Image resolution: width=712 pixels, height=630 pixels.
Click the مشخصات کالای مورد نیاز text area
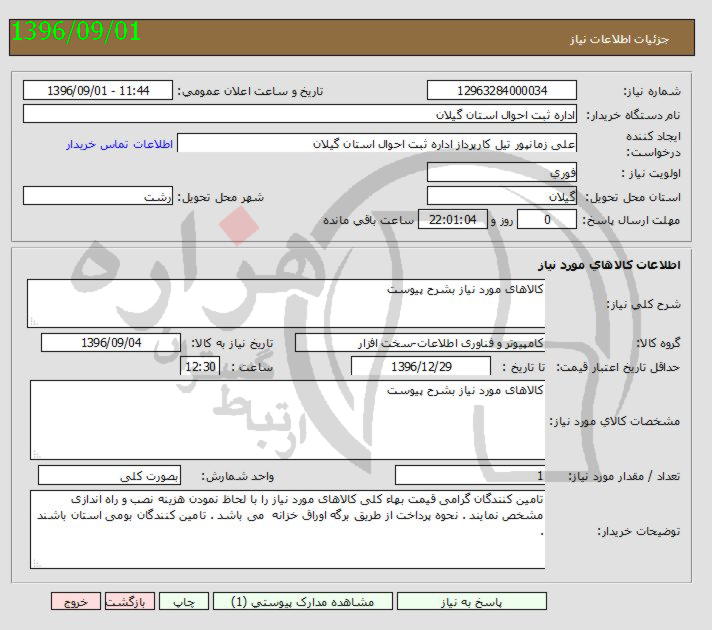click(x=288, y=420)
